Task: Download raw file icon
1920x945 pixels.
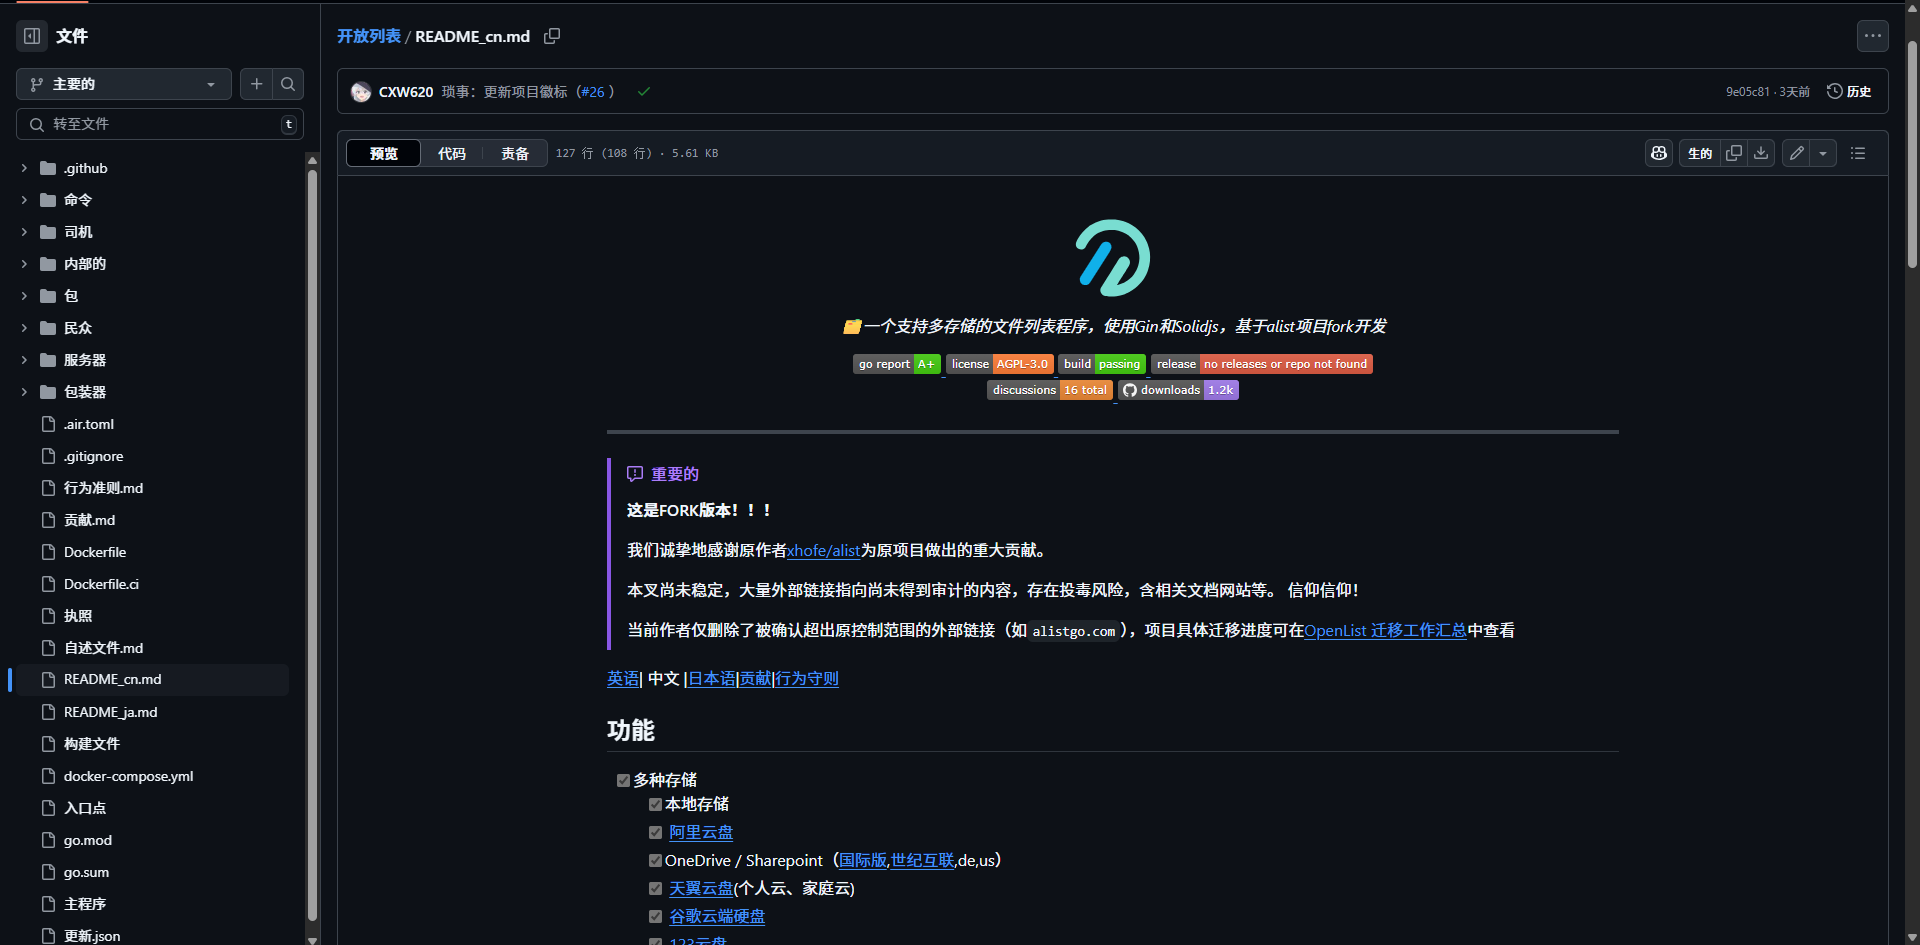Action: click(1761, 153)
